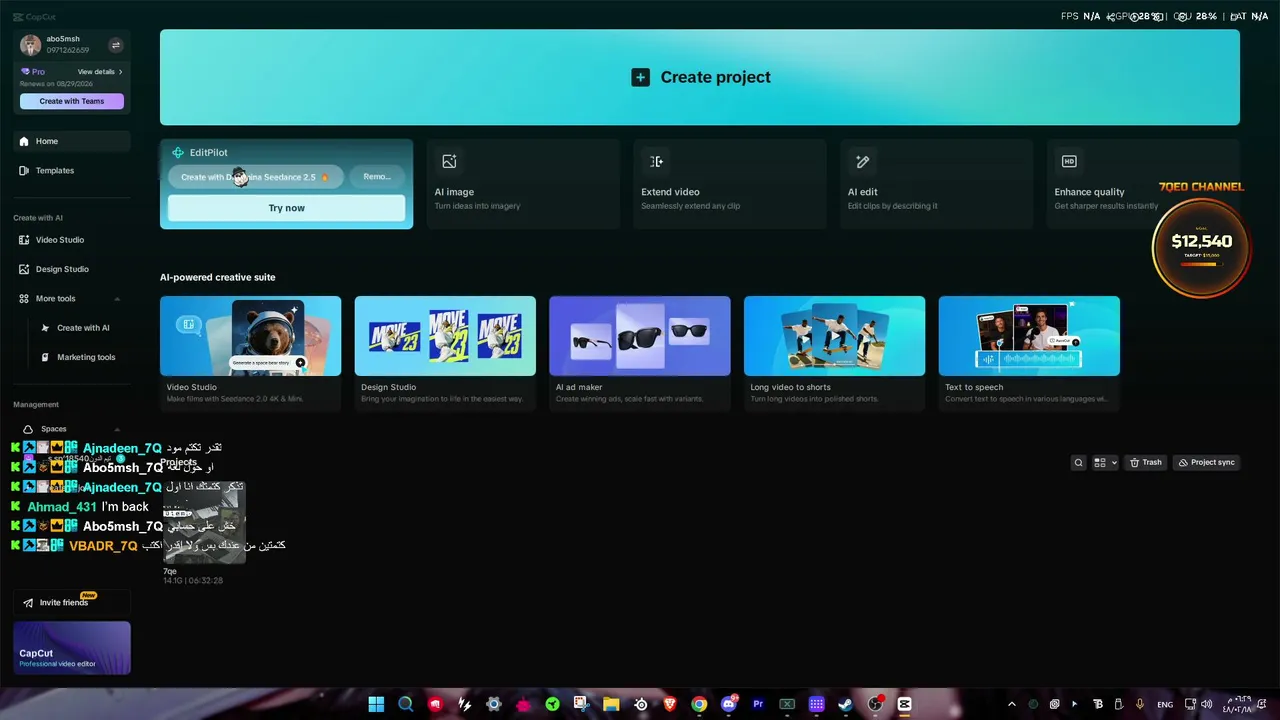The width and height of the screenshot is (1280, 720).
Task: Open the OBS Studio icon in taskbar
Action: tap(875, 704)
